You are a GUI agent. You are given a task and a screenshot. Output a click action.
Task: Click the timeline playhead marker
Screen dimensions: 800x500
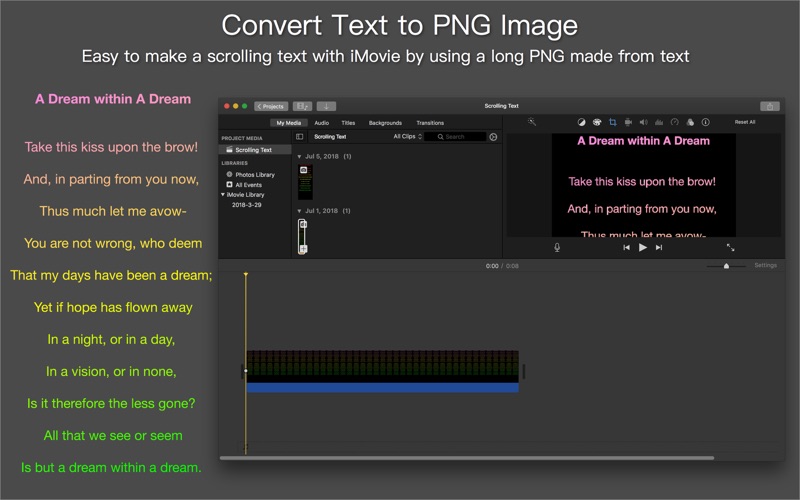tap(245, 274)
